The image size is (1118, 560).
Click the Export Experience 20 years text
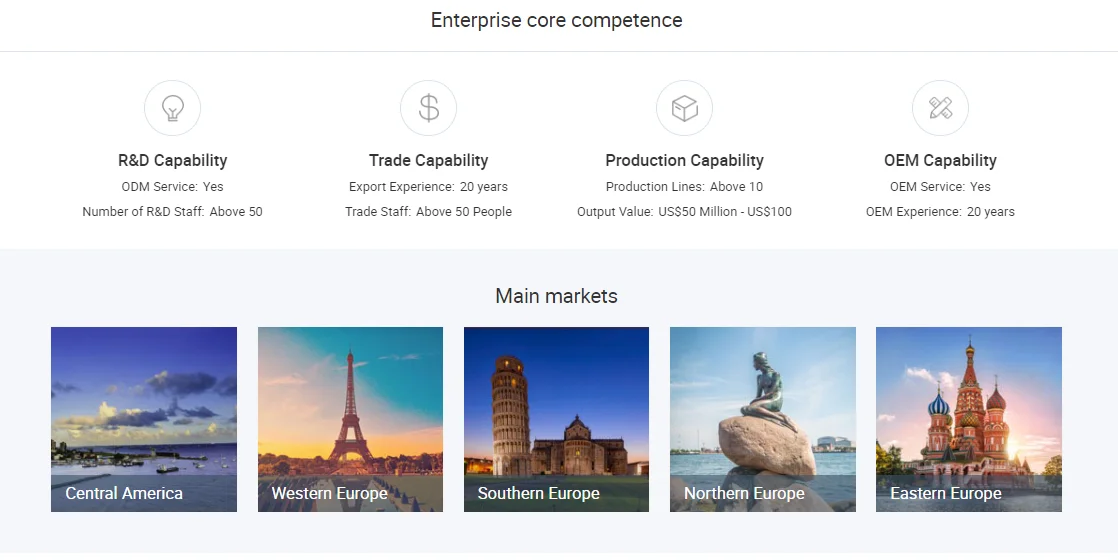tap(428, 187)
